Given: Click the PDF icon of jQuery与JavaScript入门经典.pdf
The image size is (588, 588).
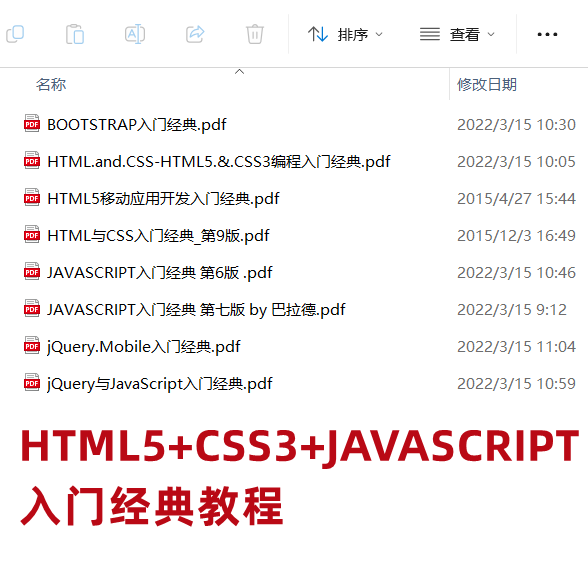Looking at the screenshot, I should click(32, 382).
